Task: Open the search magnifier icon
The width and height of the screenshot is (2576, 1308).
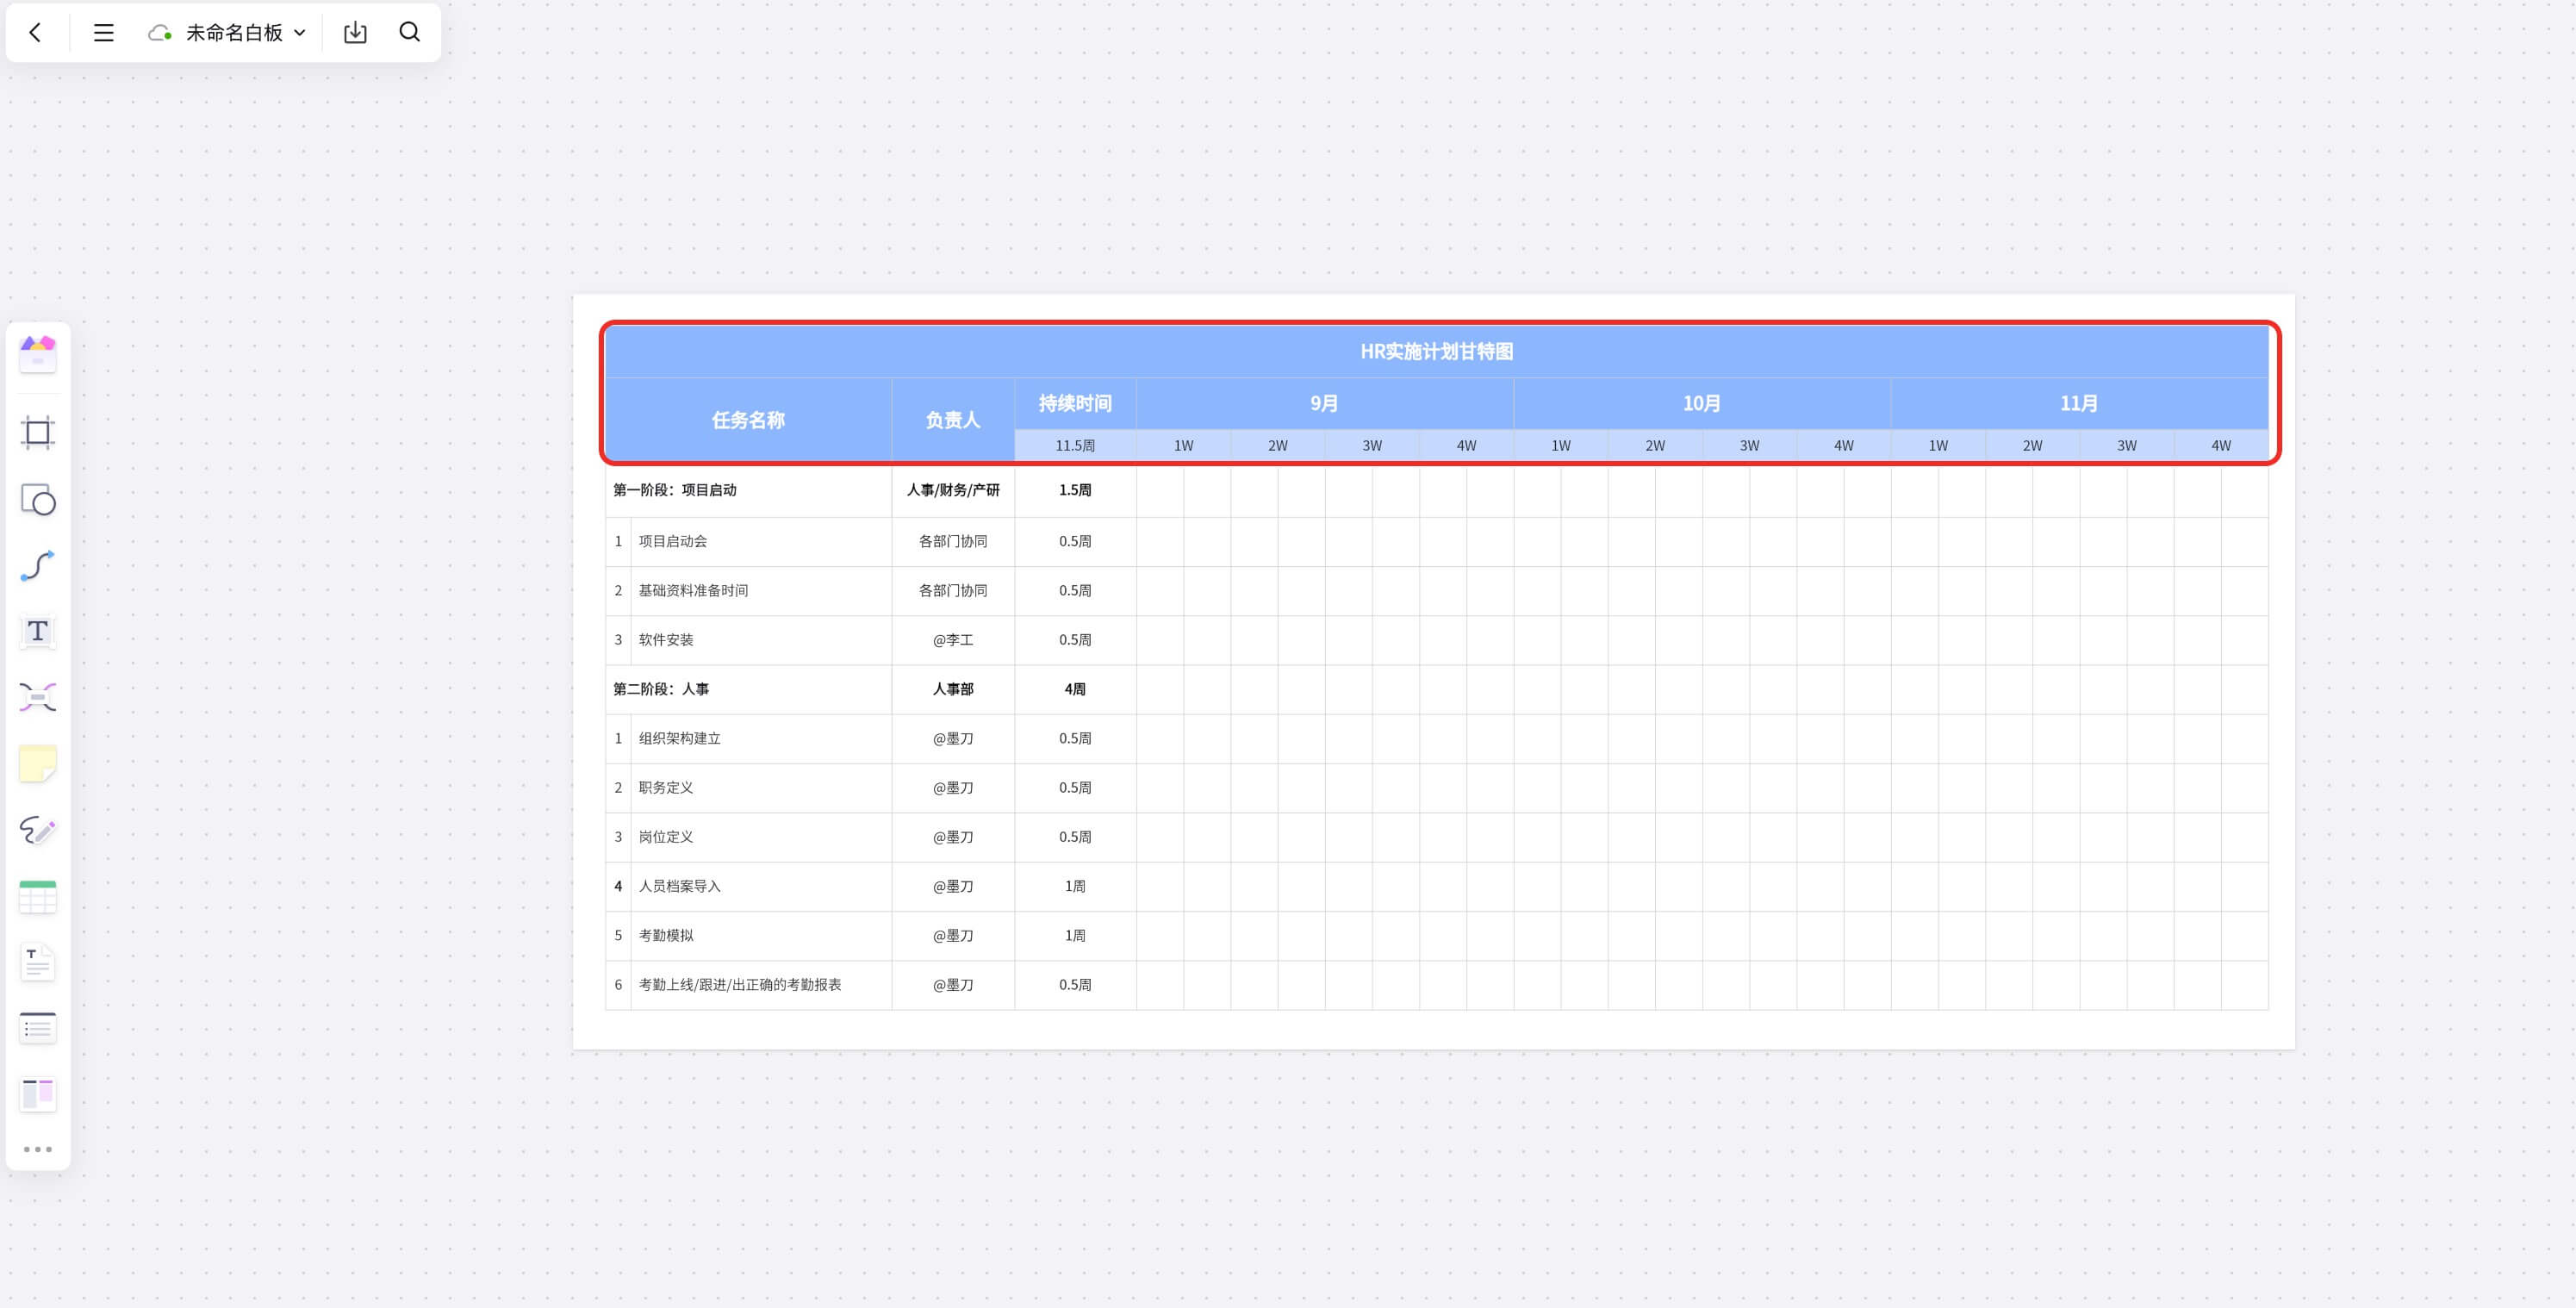Action: coord(410,32)
